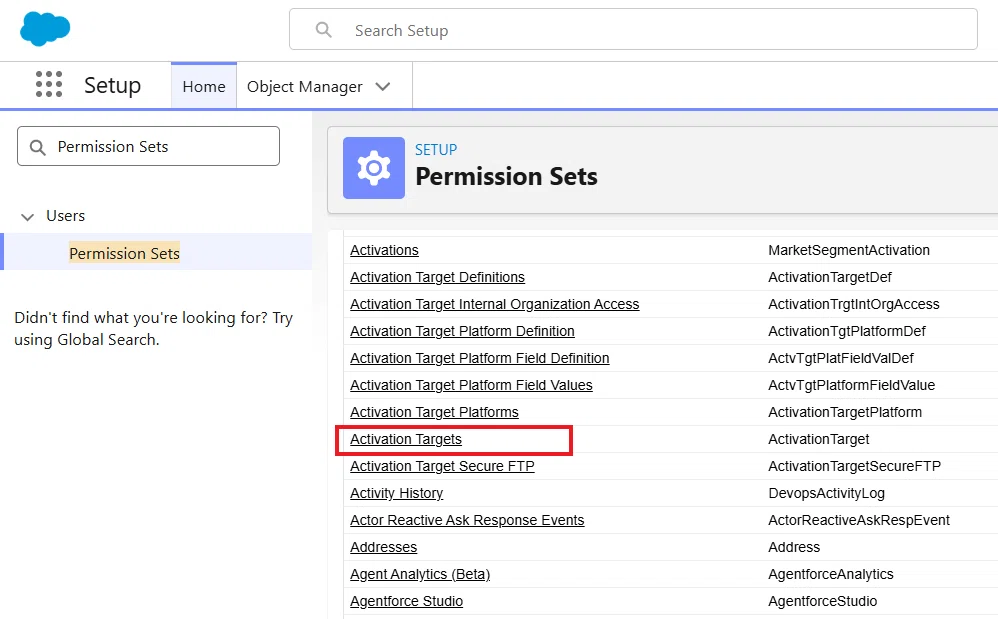Click the Global Search hint text
Image resolution: width=998 pixels, height=619 pixels.
[153, 328]
